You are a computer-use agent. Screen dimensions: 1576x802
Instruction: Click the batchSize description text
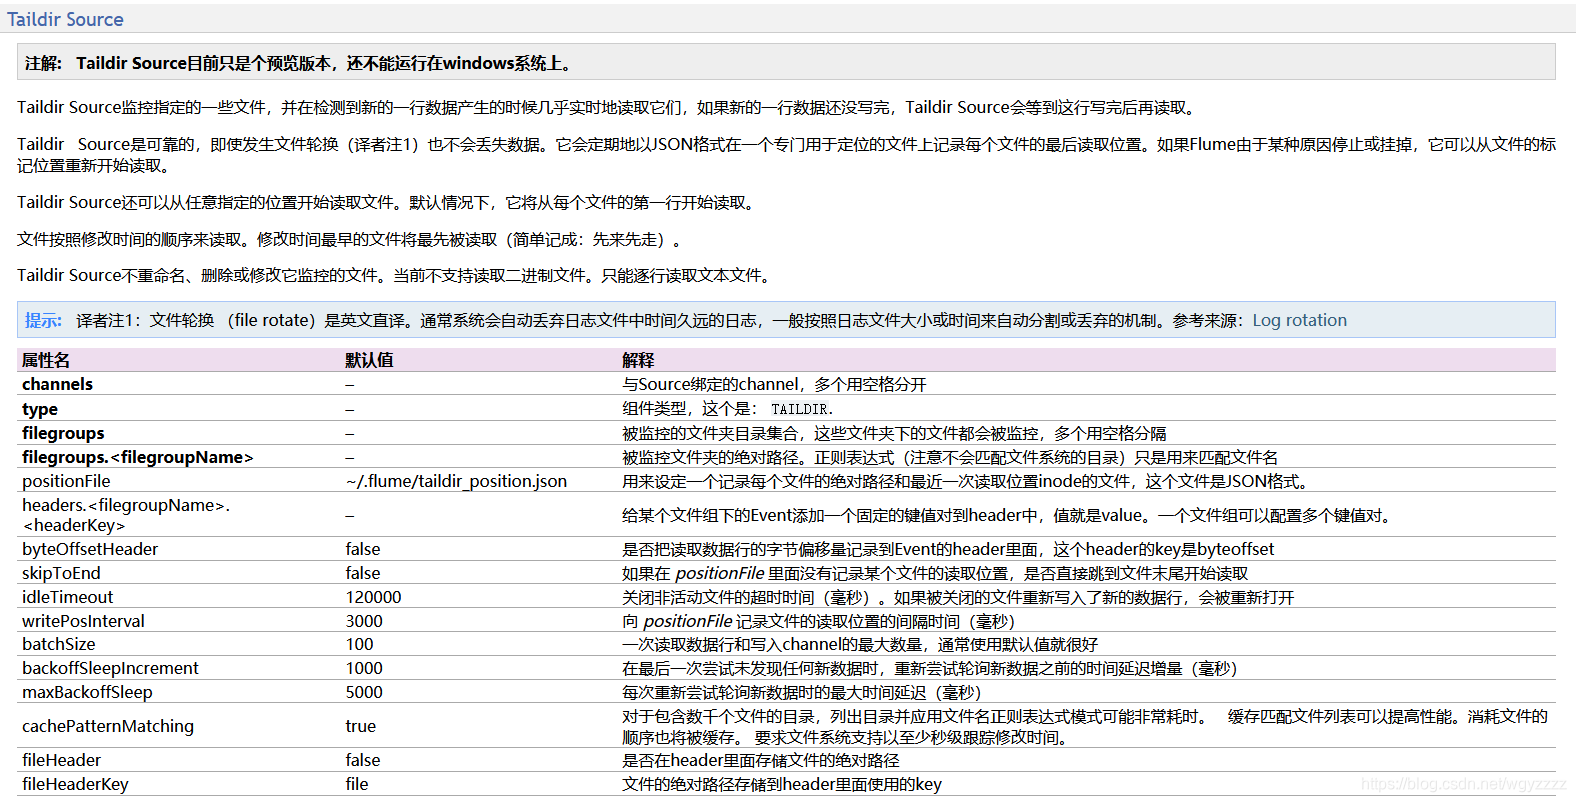pos(860,644)
